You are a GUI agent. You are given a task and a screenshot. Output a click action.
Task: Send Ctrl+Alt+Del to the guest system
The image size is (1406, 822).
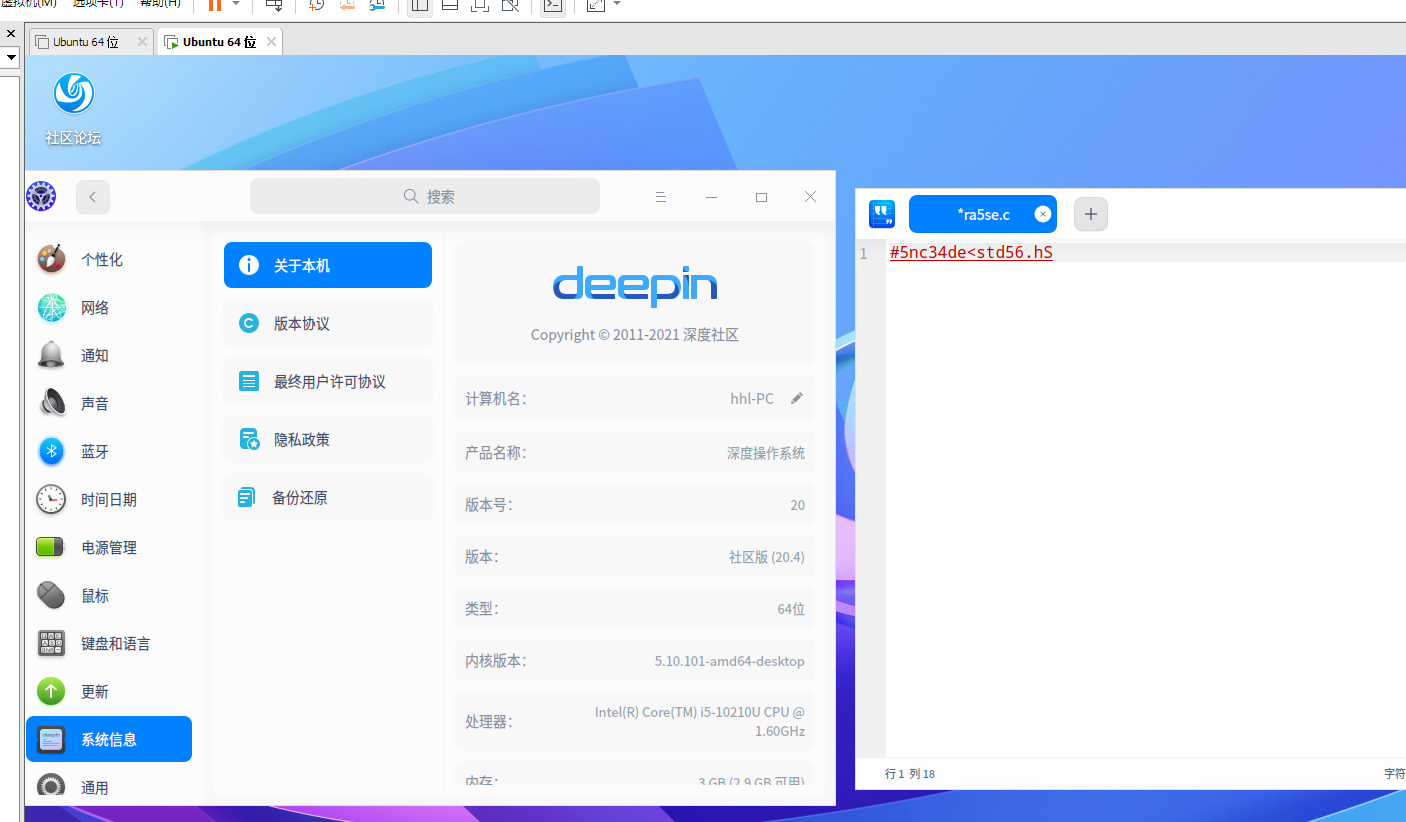[x=273, y=7]
